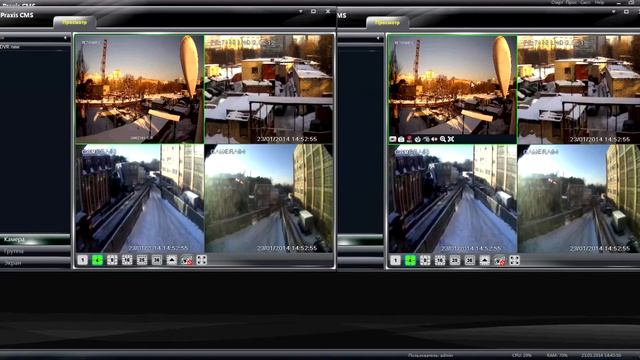Click CPU usage in status bar
Image resolution: width=640 pixels, height=360 pixels.
521,356
